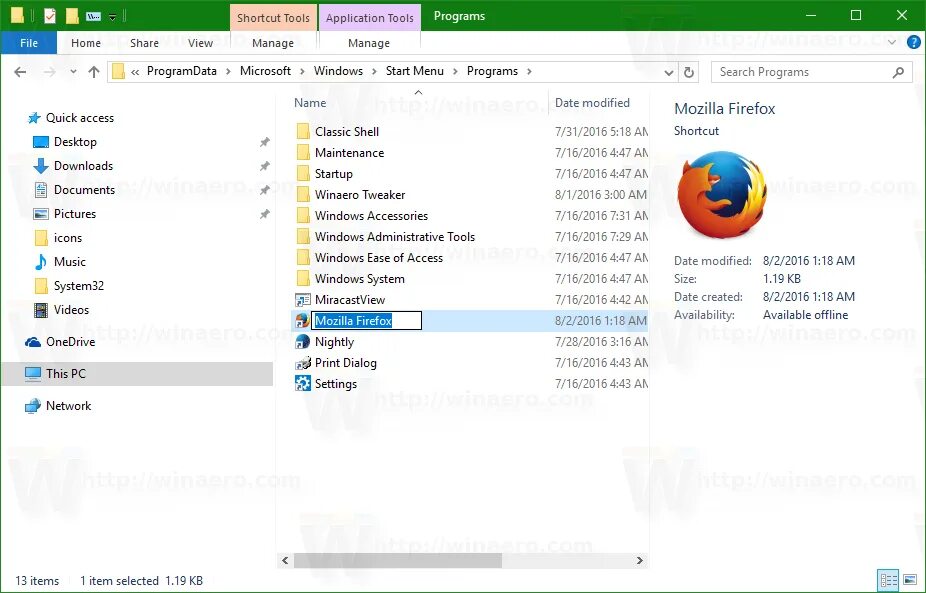The image size is (926, 593).
Task: Open Manage tab under Shortcut Tools
Action: pyautogui.click(x=273, y=43)
